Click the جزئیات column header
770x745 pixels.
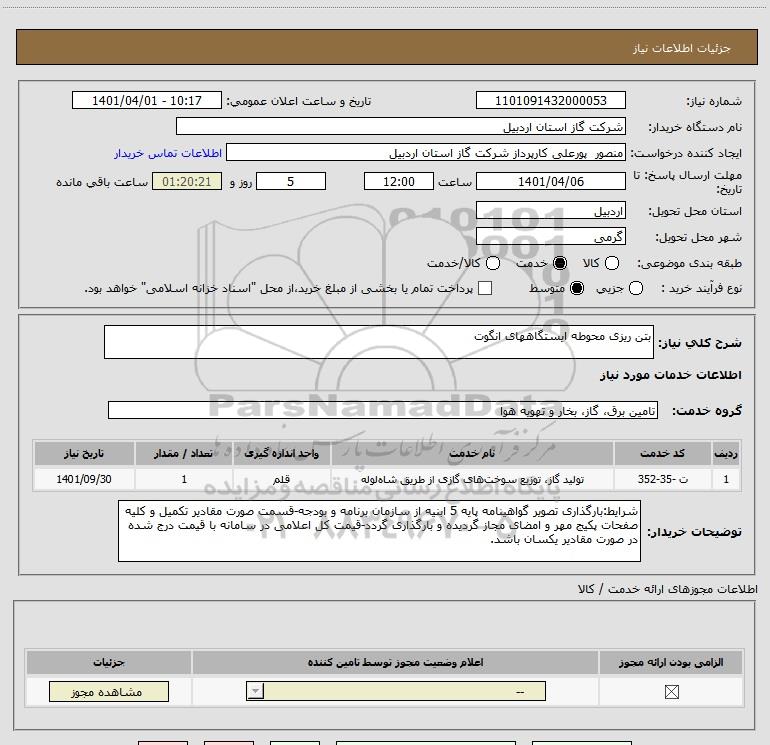pos(109,662)
